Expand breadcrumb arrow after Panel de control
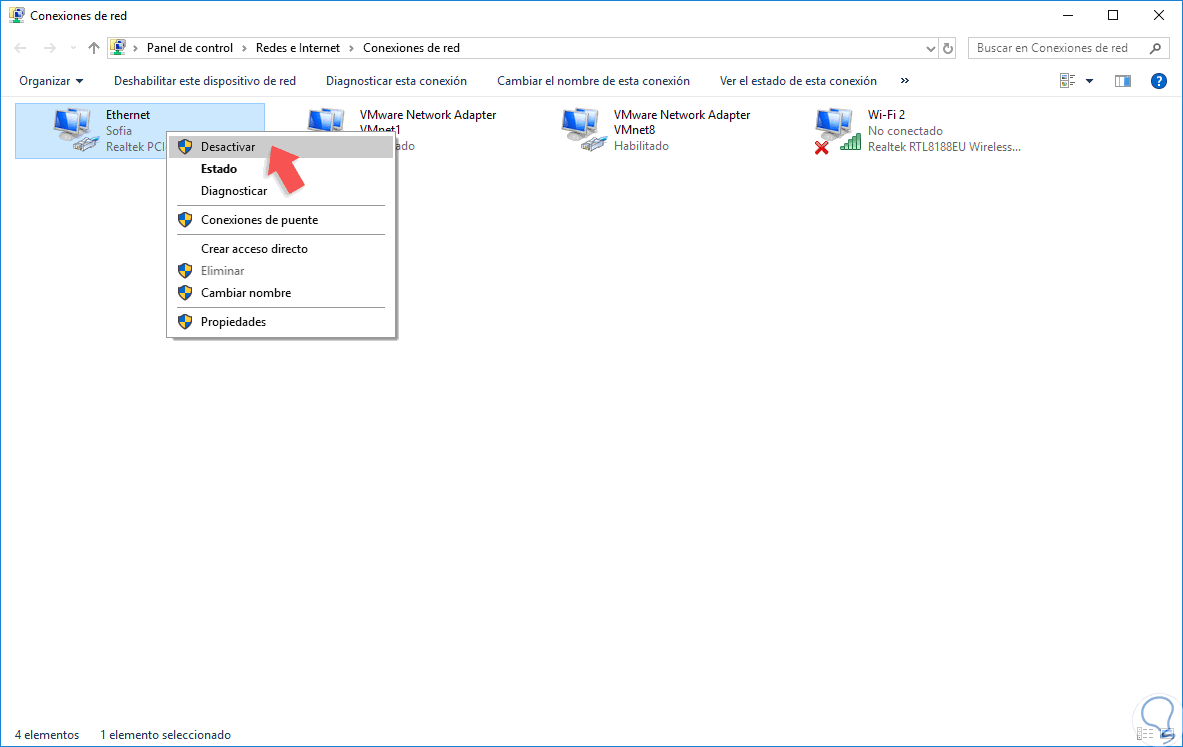 click(x=244, y=48)
